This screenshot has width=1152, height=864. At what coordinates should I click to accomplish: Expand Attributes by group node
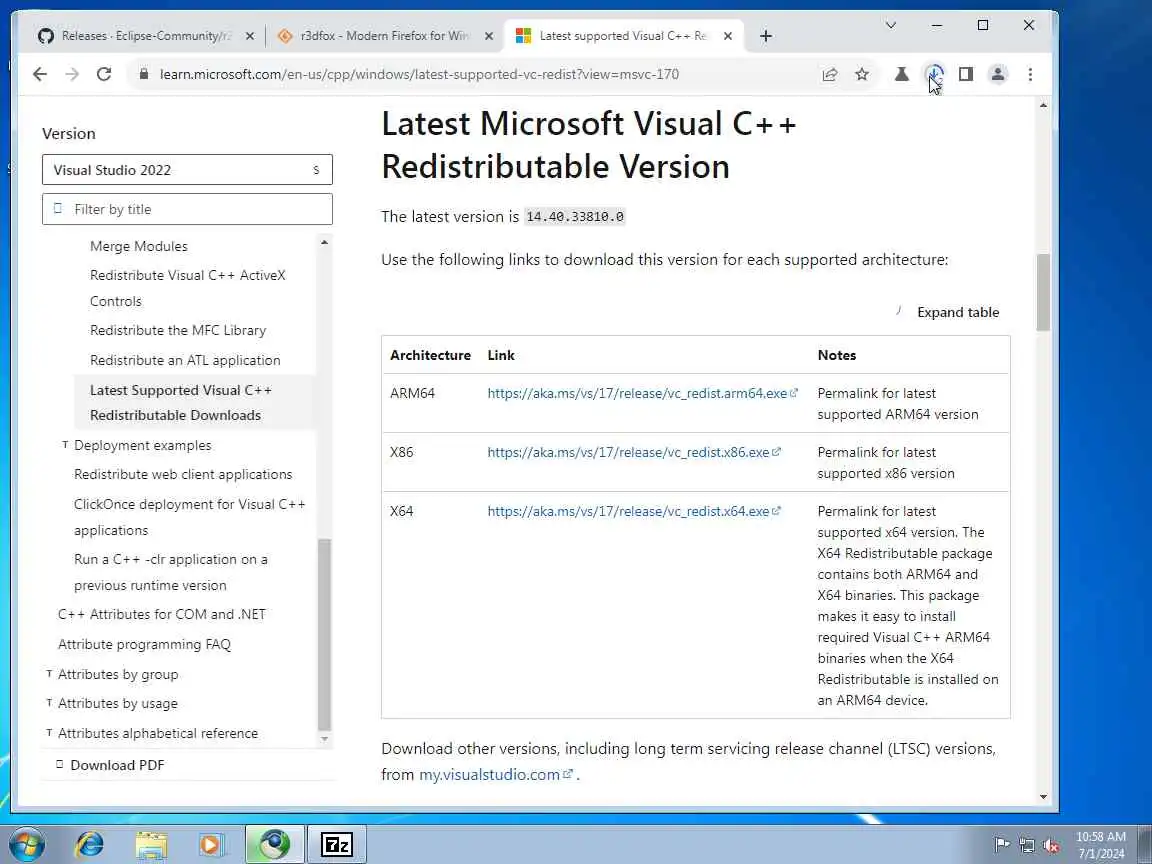coord(49,674)
